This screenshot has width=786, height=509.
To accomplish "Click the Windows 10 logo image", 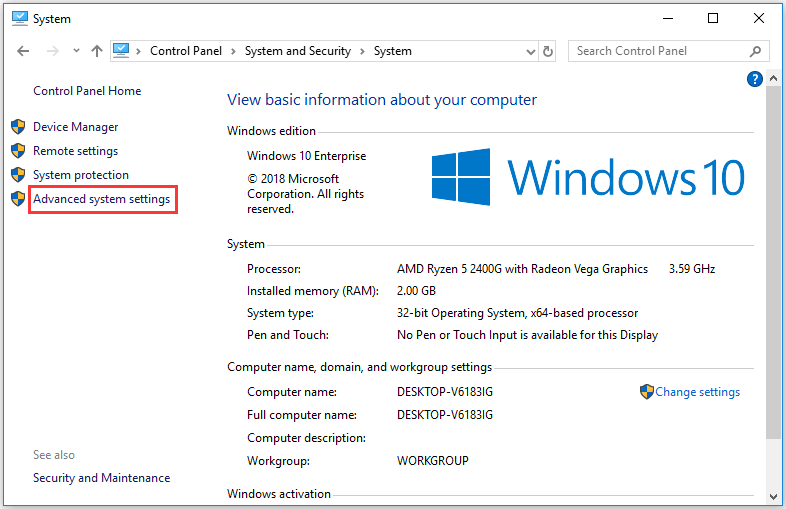I will click(587, 177).
